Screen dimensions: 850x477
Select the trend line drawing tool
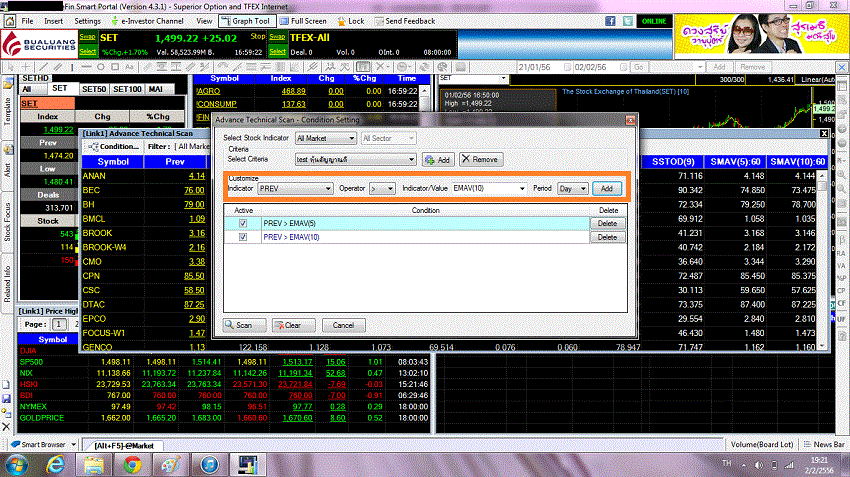44,67
